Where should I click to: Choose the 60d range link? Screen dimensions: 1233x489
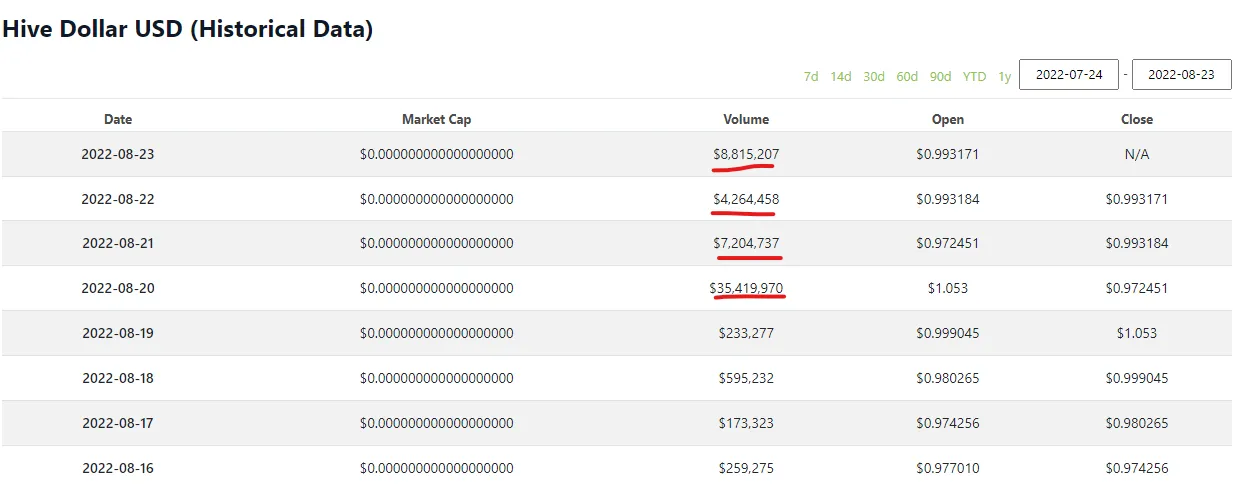click(907, 76)
